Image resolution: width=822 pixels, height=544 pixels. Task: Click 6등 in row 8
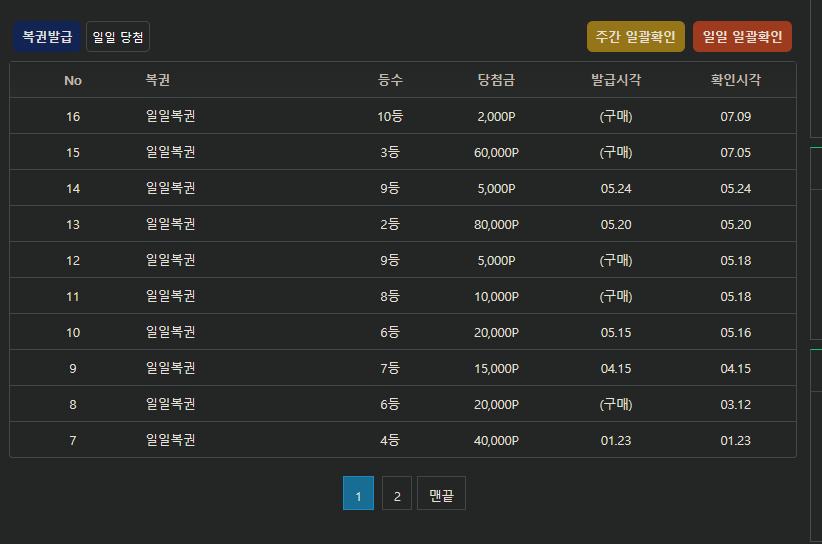coord(390,405)
